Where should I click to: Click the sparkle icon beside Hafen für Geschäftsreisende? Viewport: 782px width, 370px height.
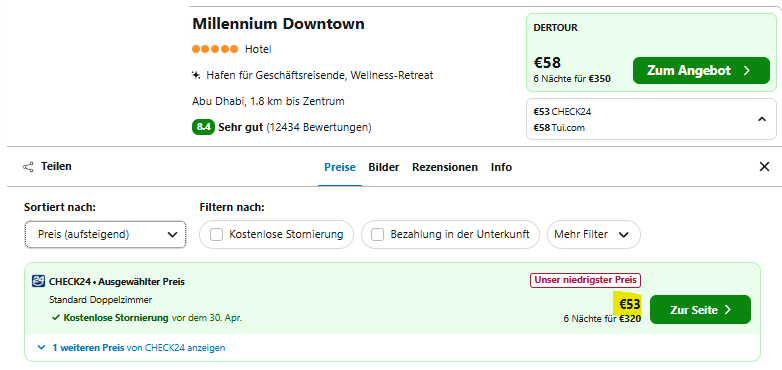(x=196, y=75)
